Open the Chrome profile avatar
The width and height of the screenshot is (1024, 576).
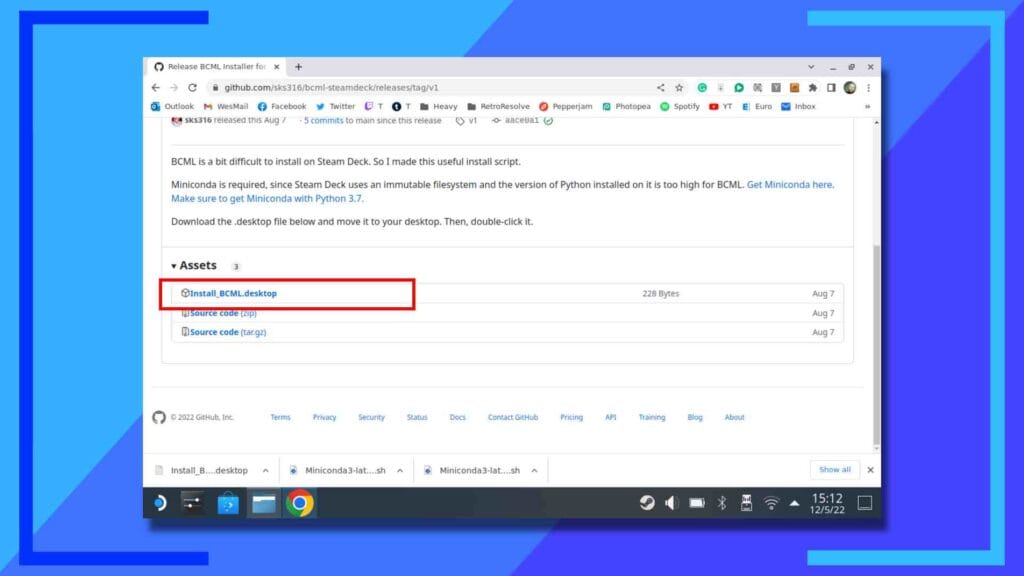850,88
